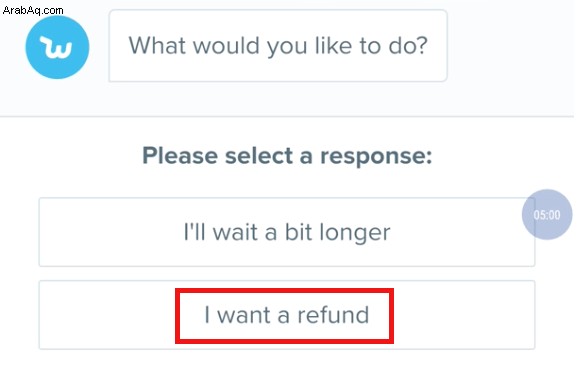Viewport: 588px width, 369px height.
Task: Click the 'Please select a response:' heading
Action: [x=287, y=155]
